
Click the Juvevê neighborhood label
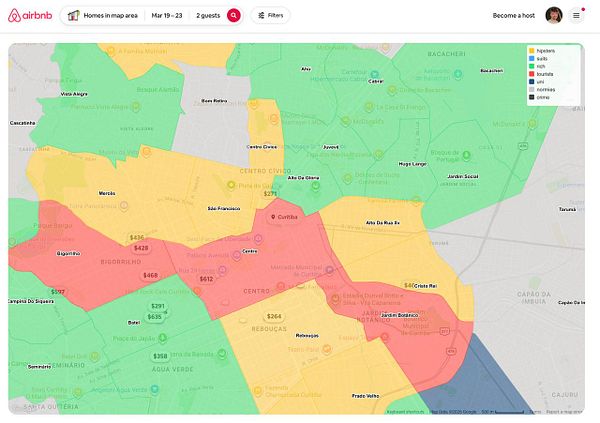coord(331,147)
